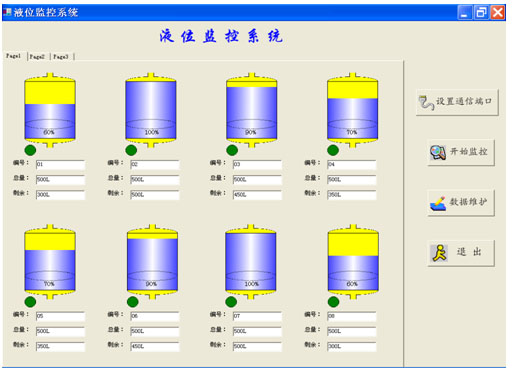Click the green status light of tank 07
Screen dimensions: 512x370
(231, 302)
